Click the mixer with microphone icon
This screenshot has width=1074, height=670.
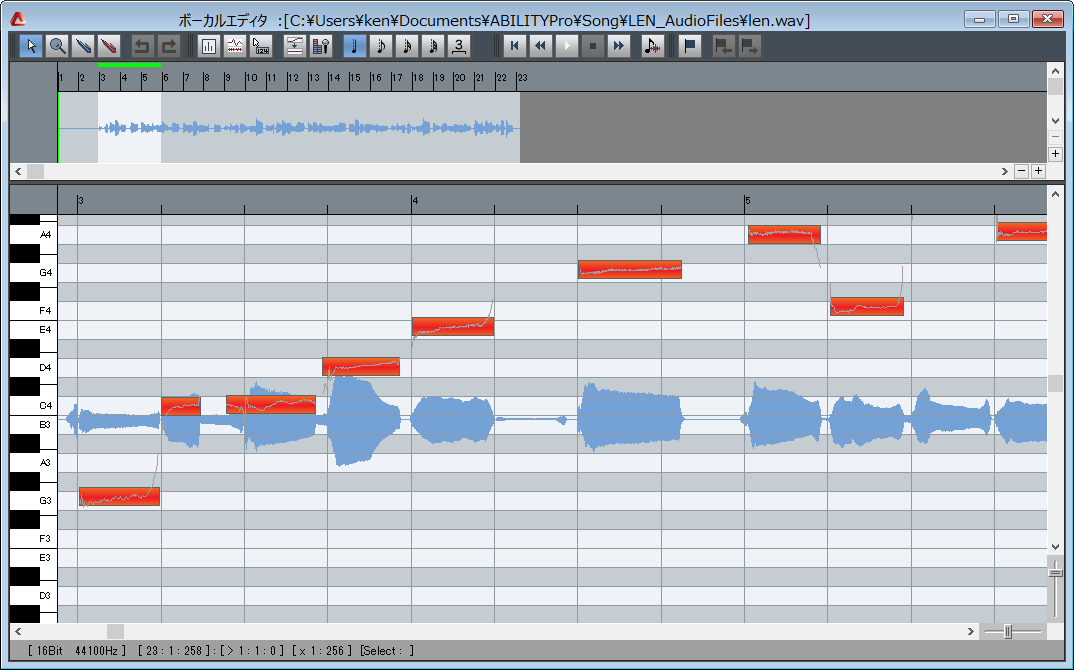321,46
